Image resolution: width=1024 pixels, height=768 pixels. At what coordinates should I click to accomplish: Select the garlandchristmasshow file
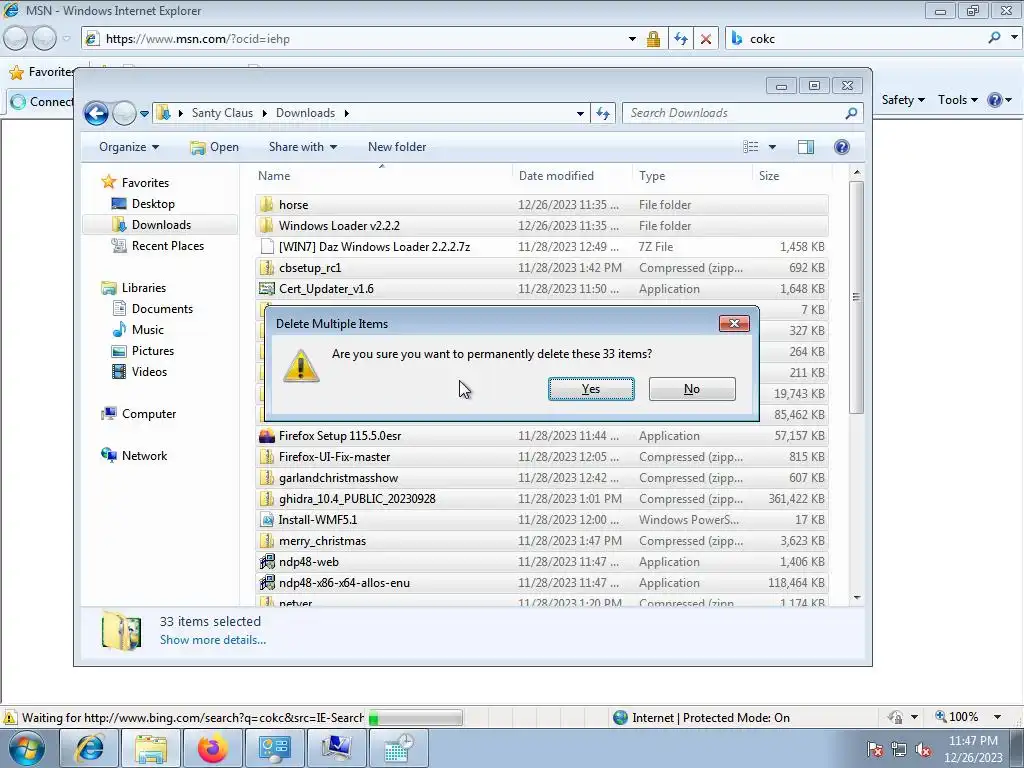[x=542, y=477]
